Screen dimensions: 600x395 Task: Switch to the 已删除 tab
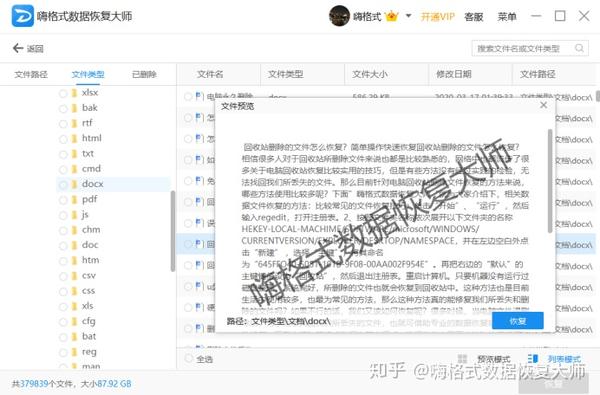coord(144,74)
